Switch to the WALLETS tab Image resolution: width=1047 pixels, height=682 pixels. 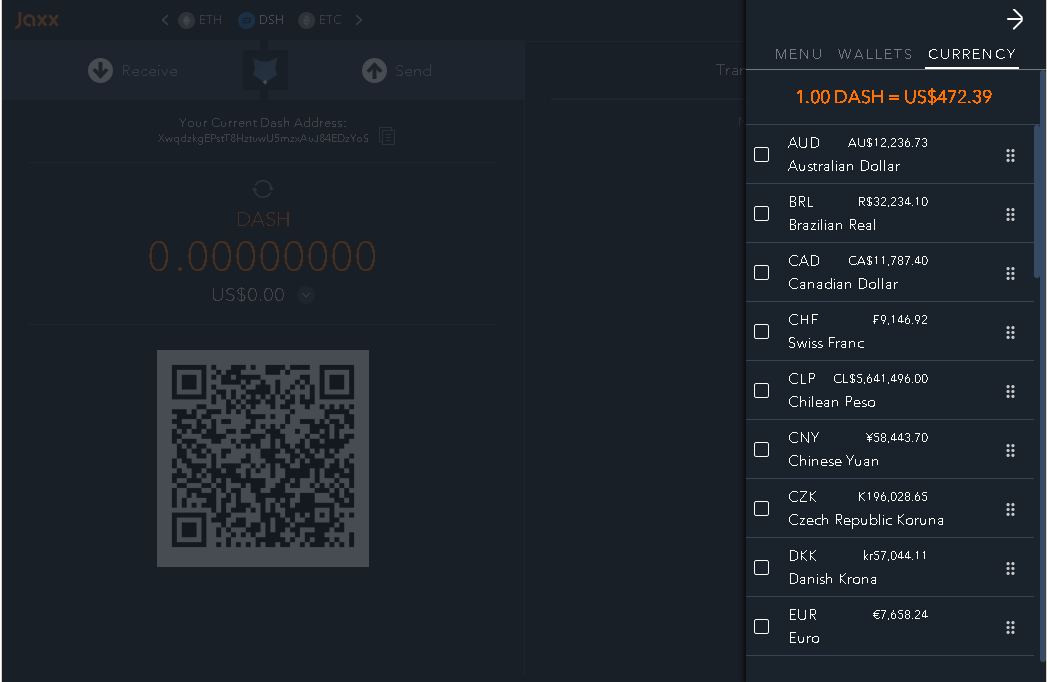pos(875,54)
